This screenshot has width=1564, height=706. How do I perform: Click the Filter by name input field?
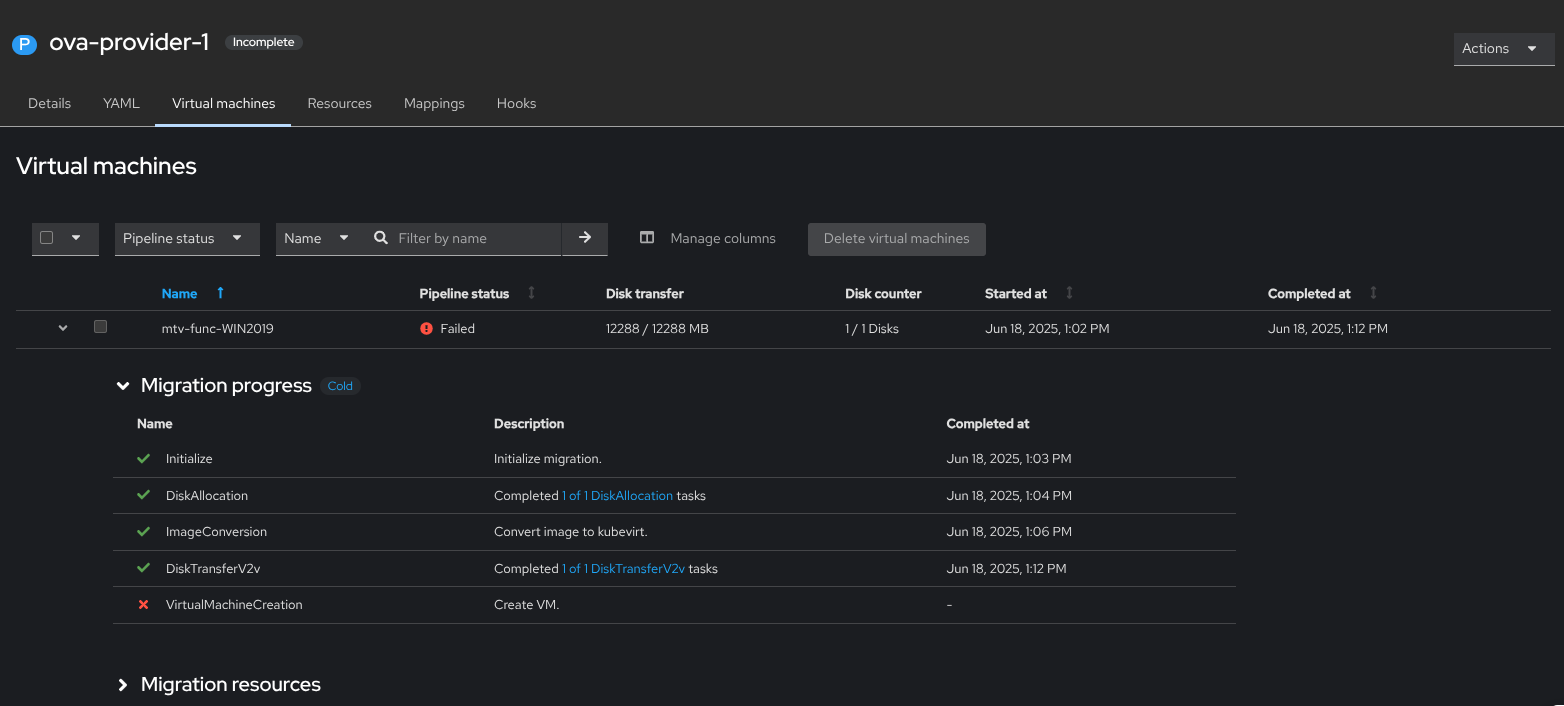pyautogui.click(x=474, y=238)
